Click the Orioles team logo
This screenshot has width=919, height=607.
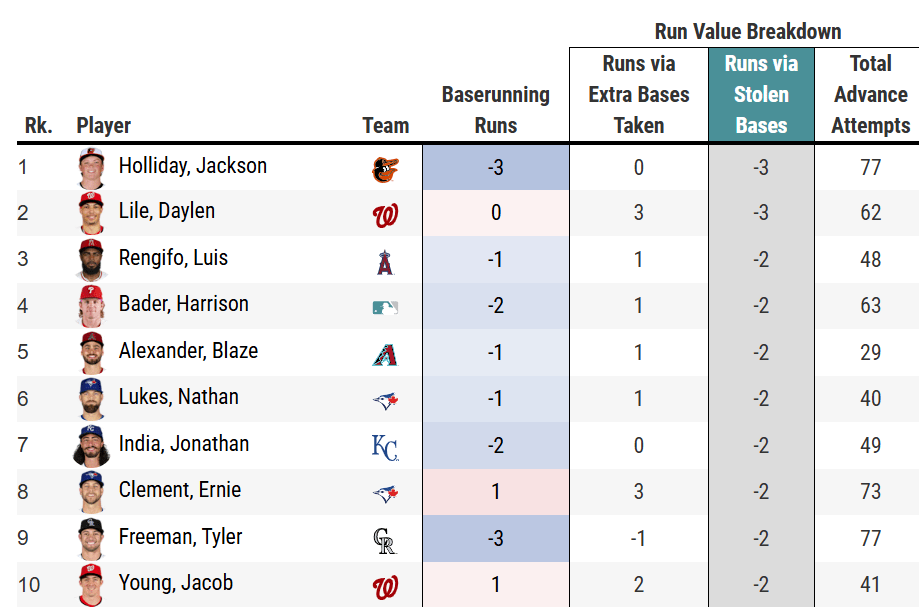pos(385,168)
